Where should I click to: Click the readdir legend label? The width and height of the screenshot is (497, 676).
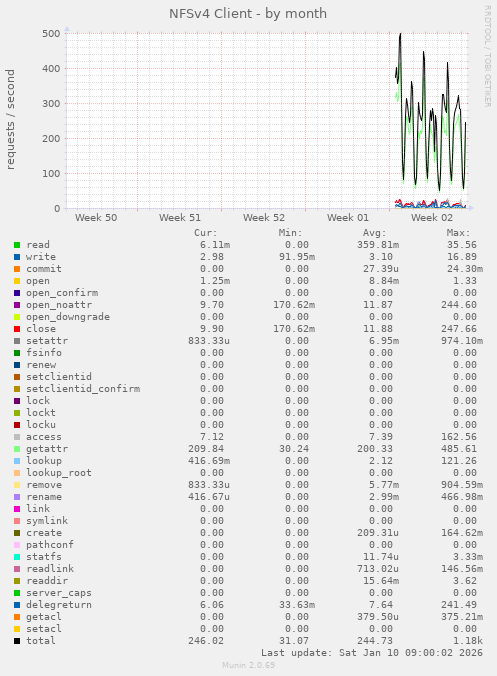tap(47, 581)
